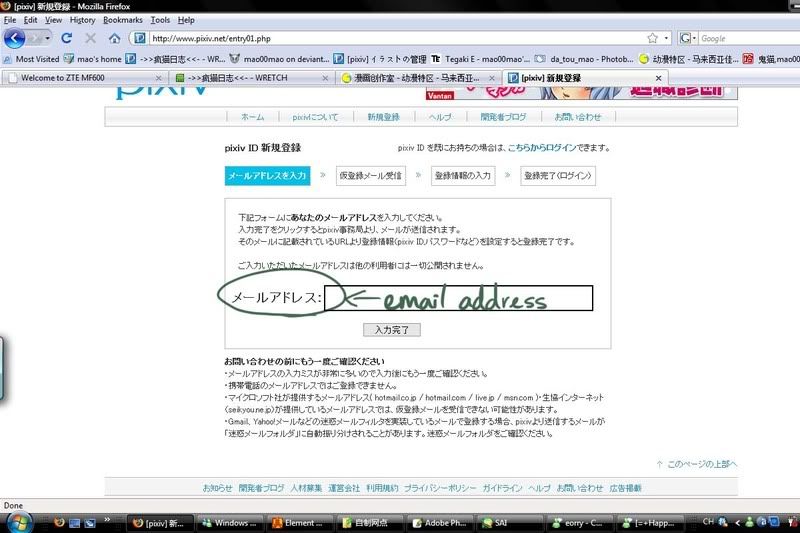
Task: Click the 開発者ブログ link in top nav
Action: (503, 117)
